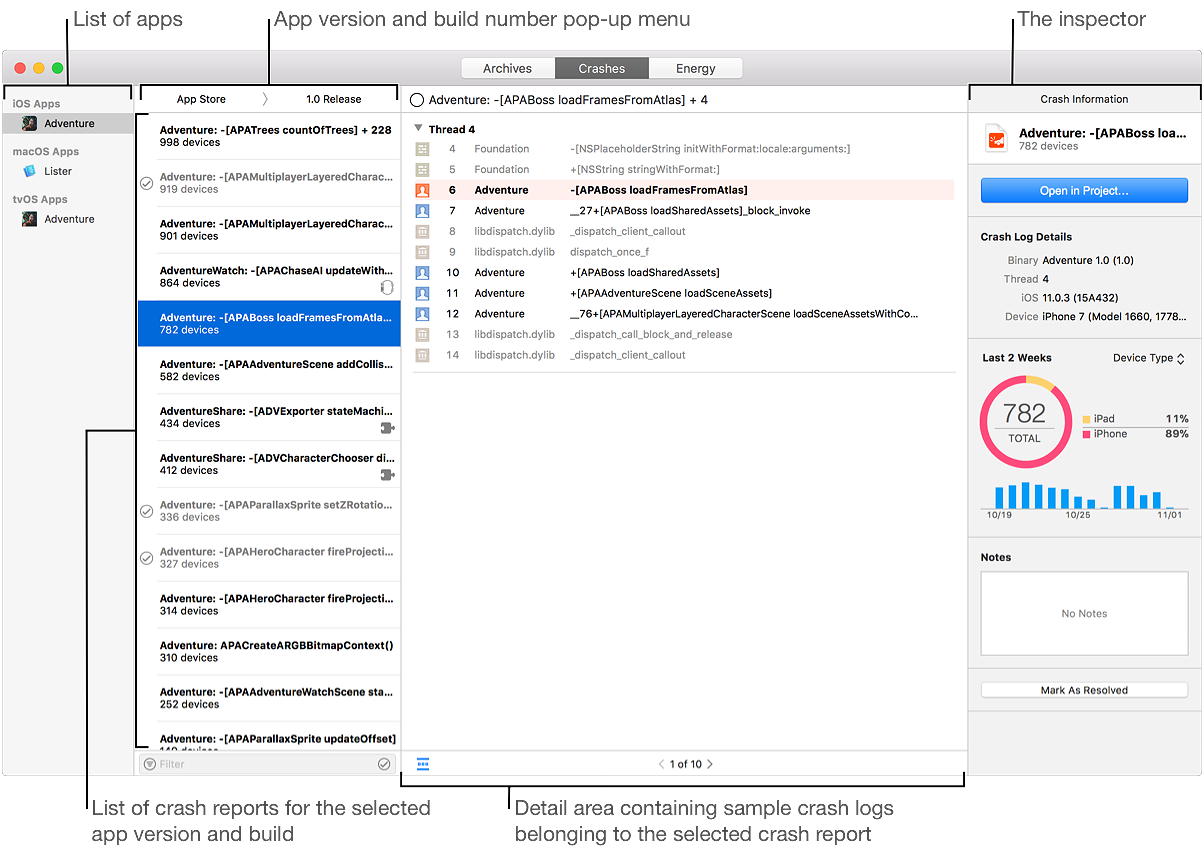This screenshot has height=852, width=1204.
Task: Click the Mark As Resolved button
Action: (1084, 690)
